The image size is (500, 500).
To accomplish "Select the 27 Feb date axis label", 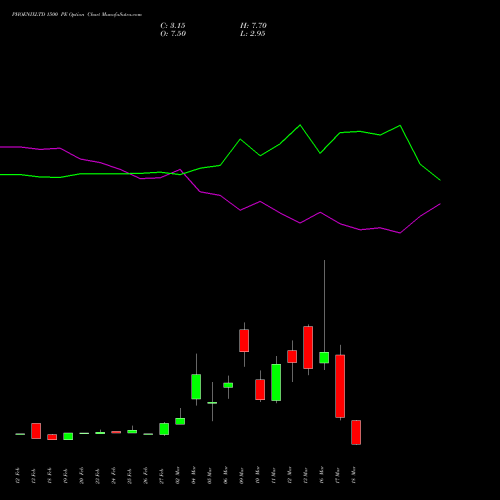I will (x=162, y=476).
